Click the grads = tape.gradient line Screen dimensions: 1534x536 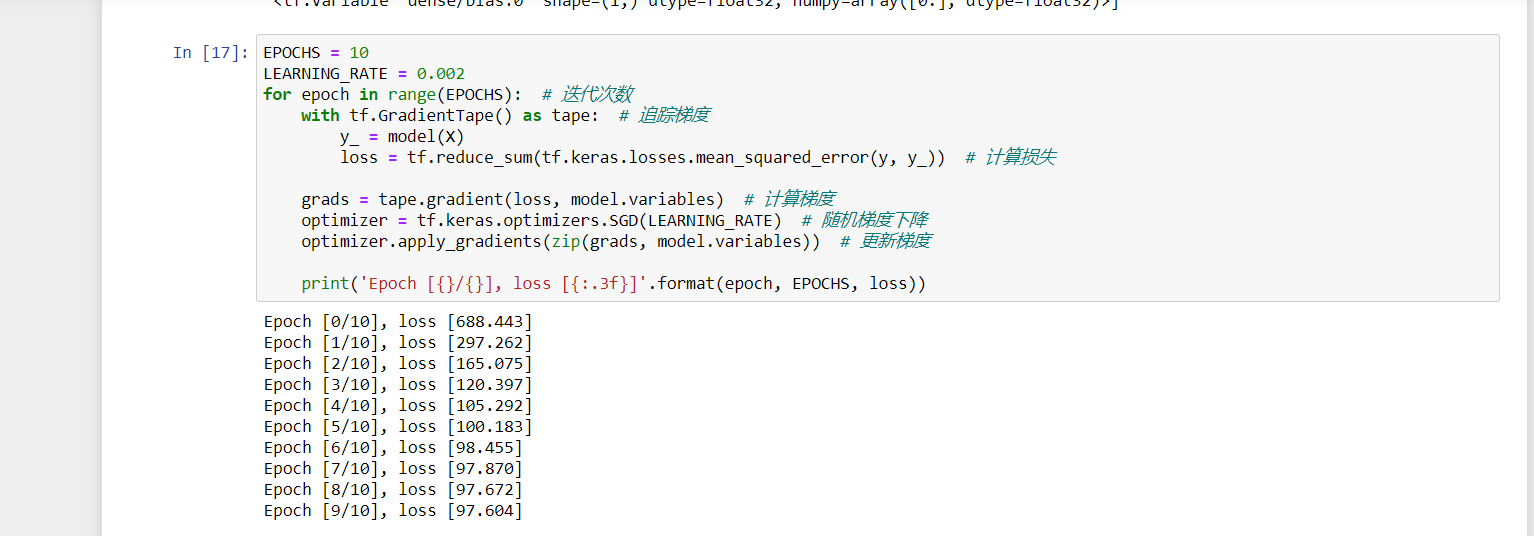[568, 200]
